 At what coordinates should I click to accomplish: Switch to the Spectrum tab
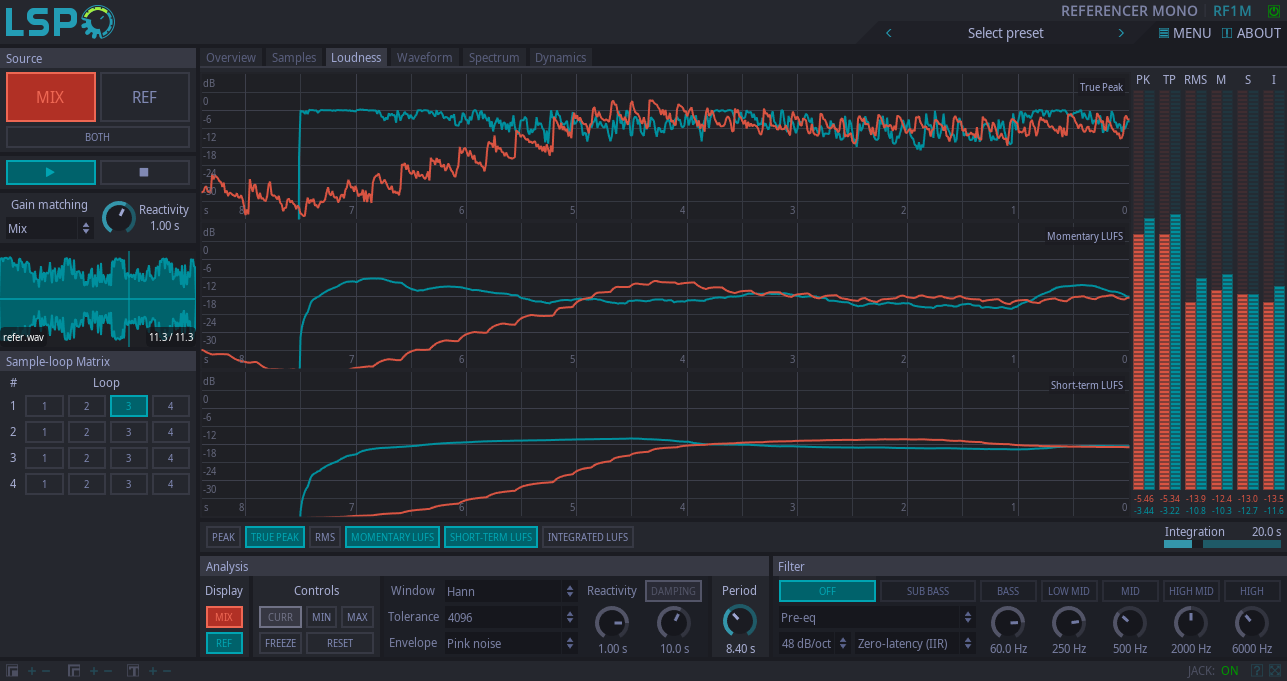click(x=494, y=57)
